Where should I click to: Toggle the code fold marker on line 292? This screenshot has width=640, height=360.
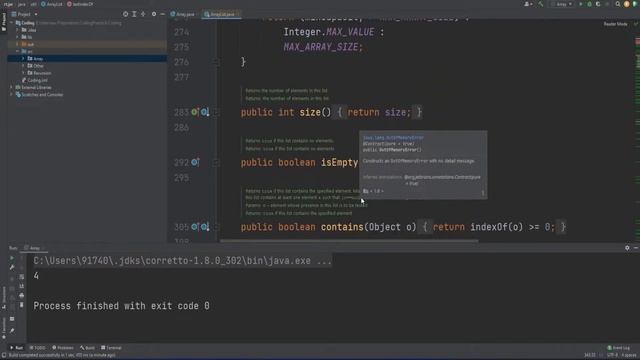pyautogui.click(x=216, y=163)
